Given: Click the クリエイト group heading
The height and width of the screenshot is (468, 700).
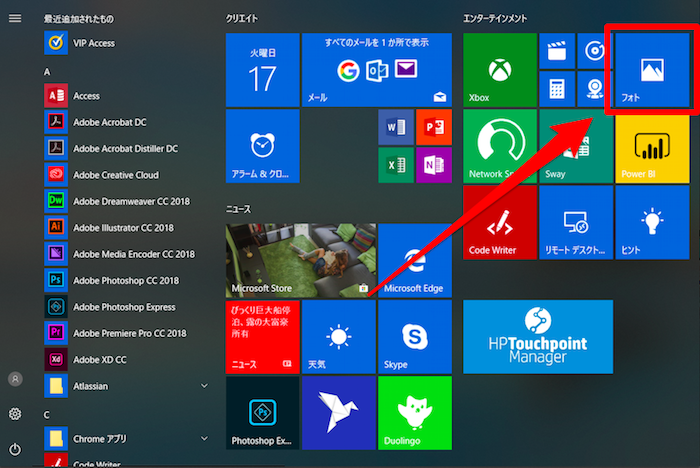Looking at the screenshot, I should pyautogui.click(x=242, y=18).
